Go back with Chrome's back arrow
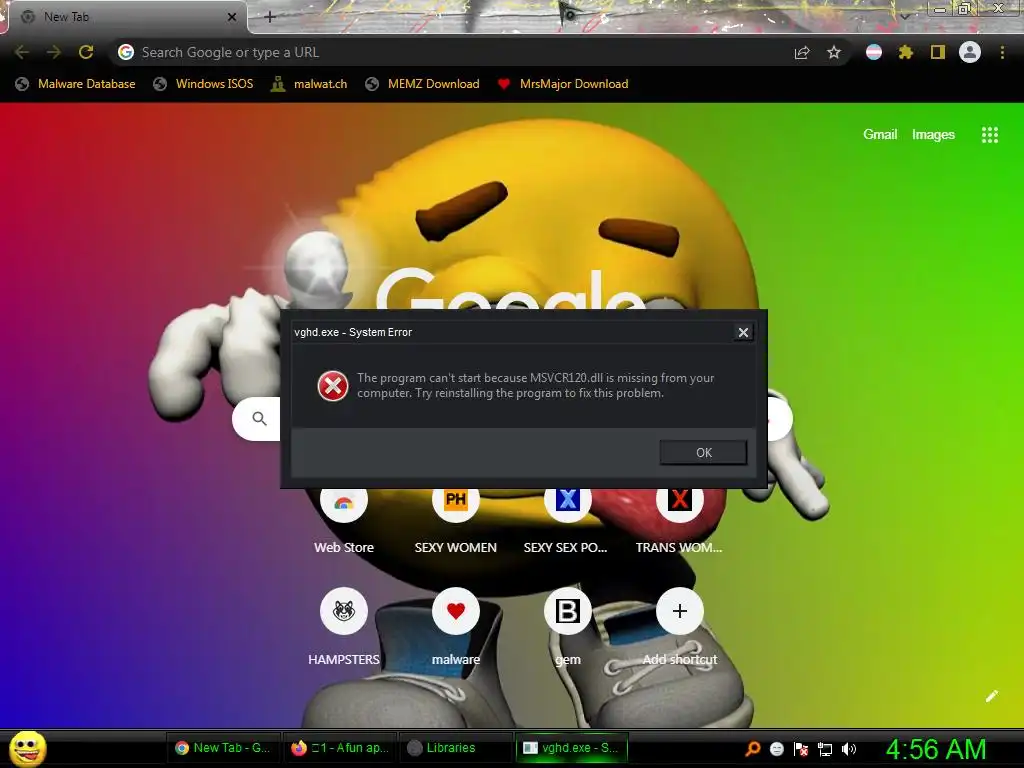 [22, 52]
